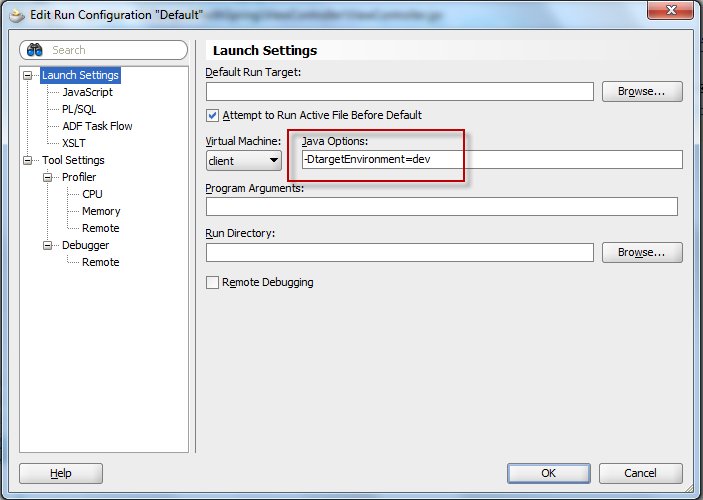Select the ADF Task Flow item
The image size is (703, 500).
(97, 126)
